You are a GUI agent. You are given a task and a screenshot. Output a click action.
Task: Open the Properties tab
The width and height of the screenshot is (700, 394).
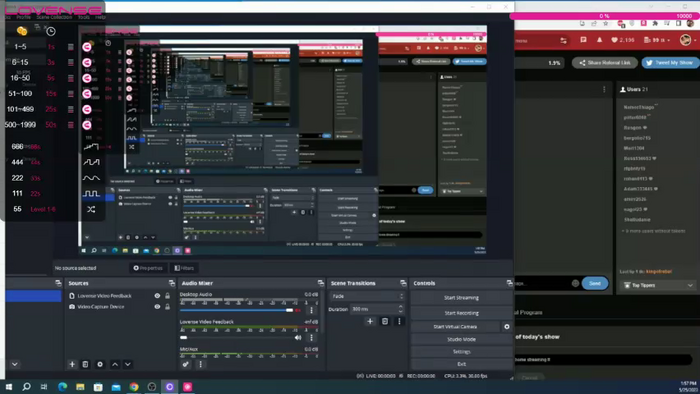click(148, 268)
